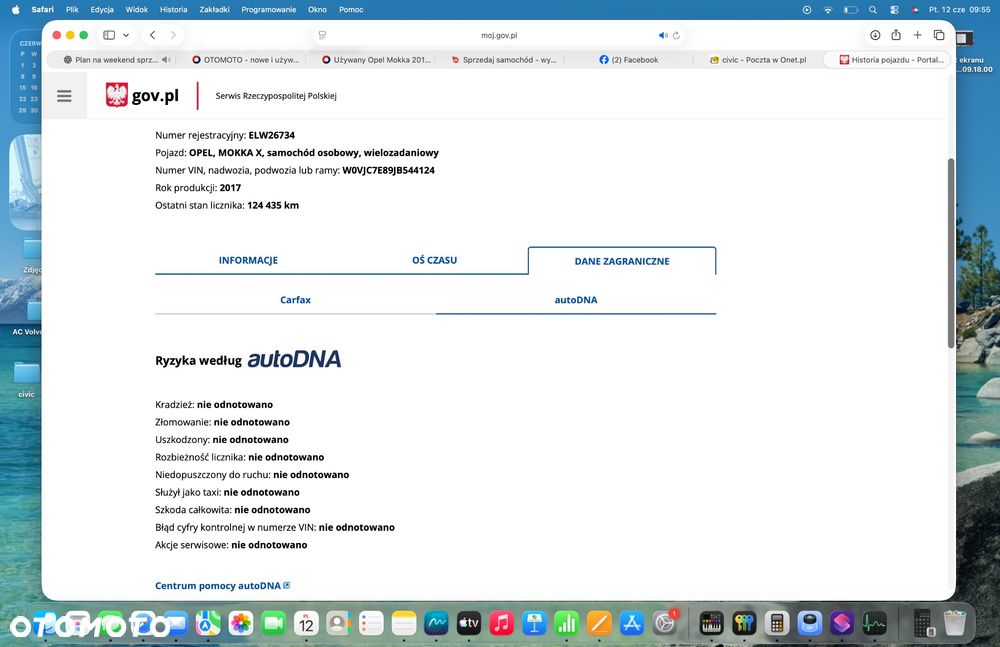Viewport: 1000px width, 647px height.
Task: Open the Zakładki menu in menu bar
Action: tap(214, 10)
